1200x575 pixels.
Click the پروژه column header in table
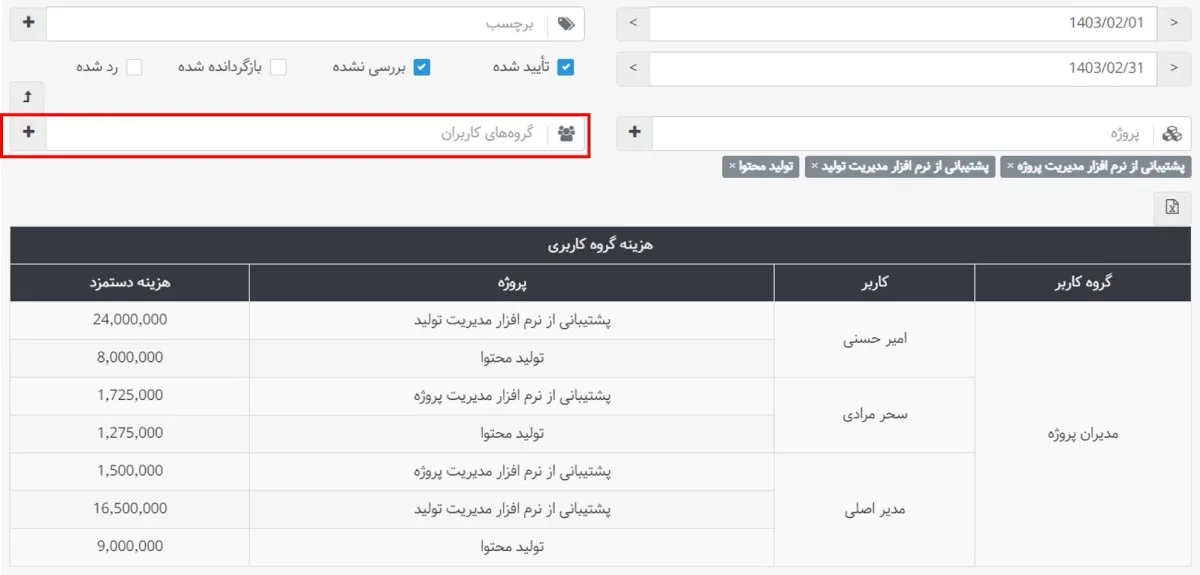512,283
